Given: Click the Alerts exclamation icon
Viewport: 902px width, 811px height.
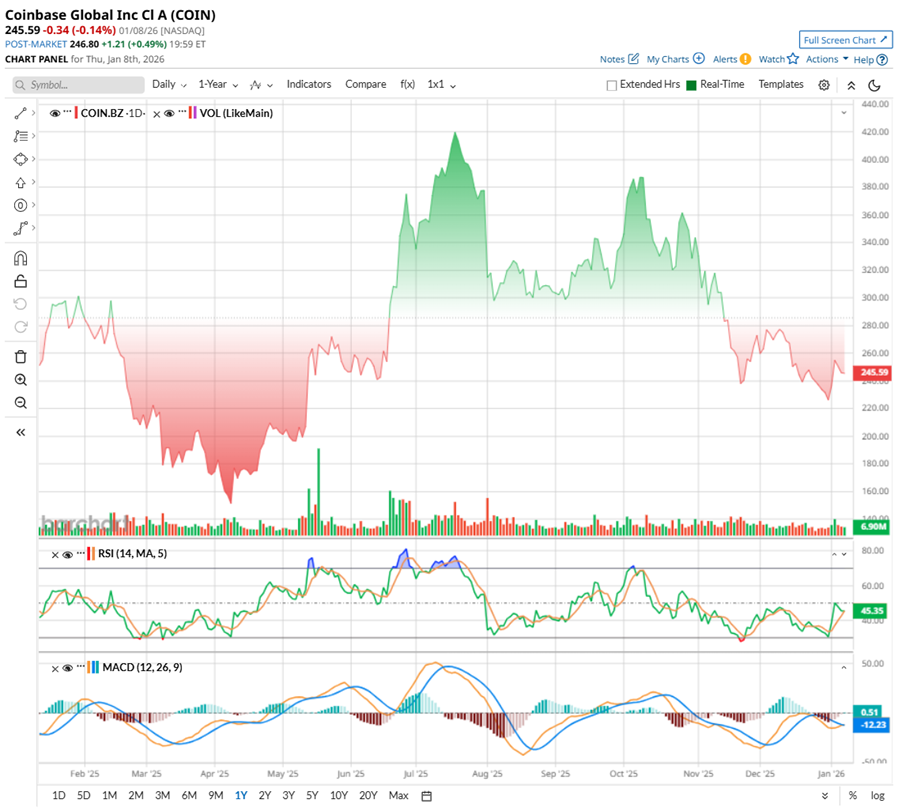Looking at the screenshot, I should 746,59.
